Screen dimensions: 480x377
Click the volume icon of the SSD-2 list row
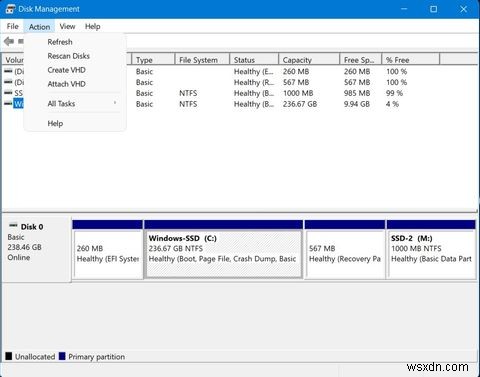point(8,93)
